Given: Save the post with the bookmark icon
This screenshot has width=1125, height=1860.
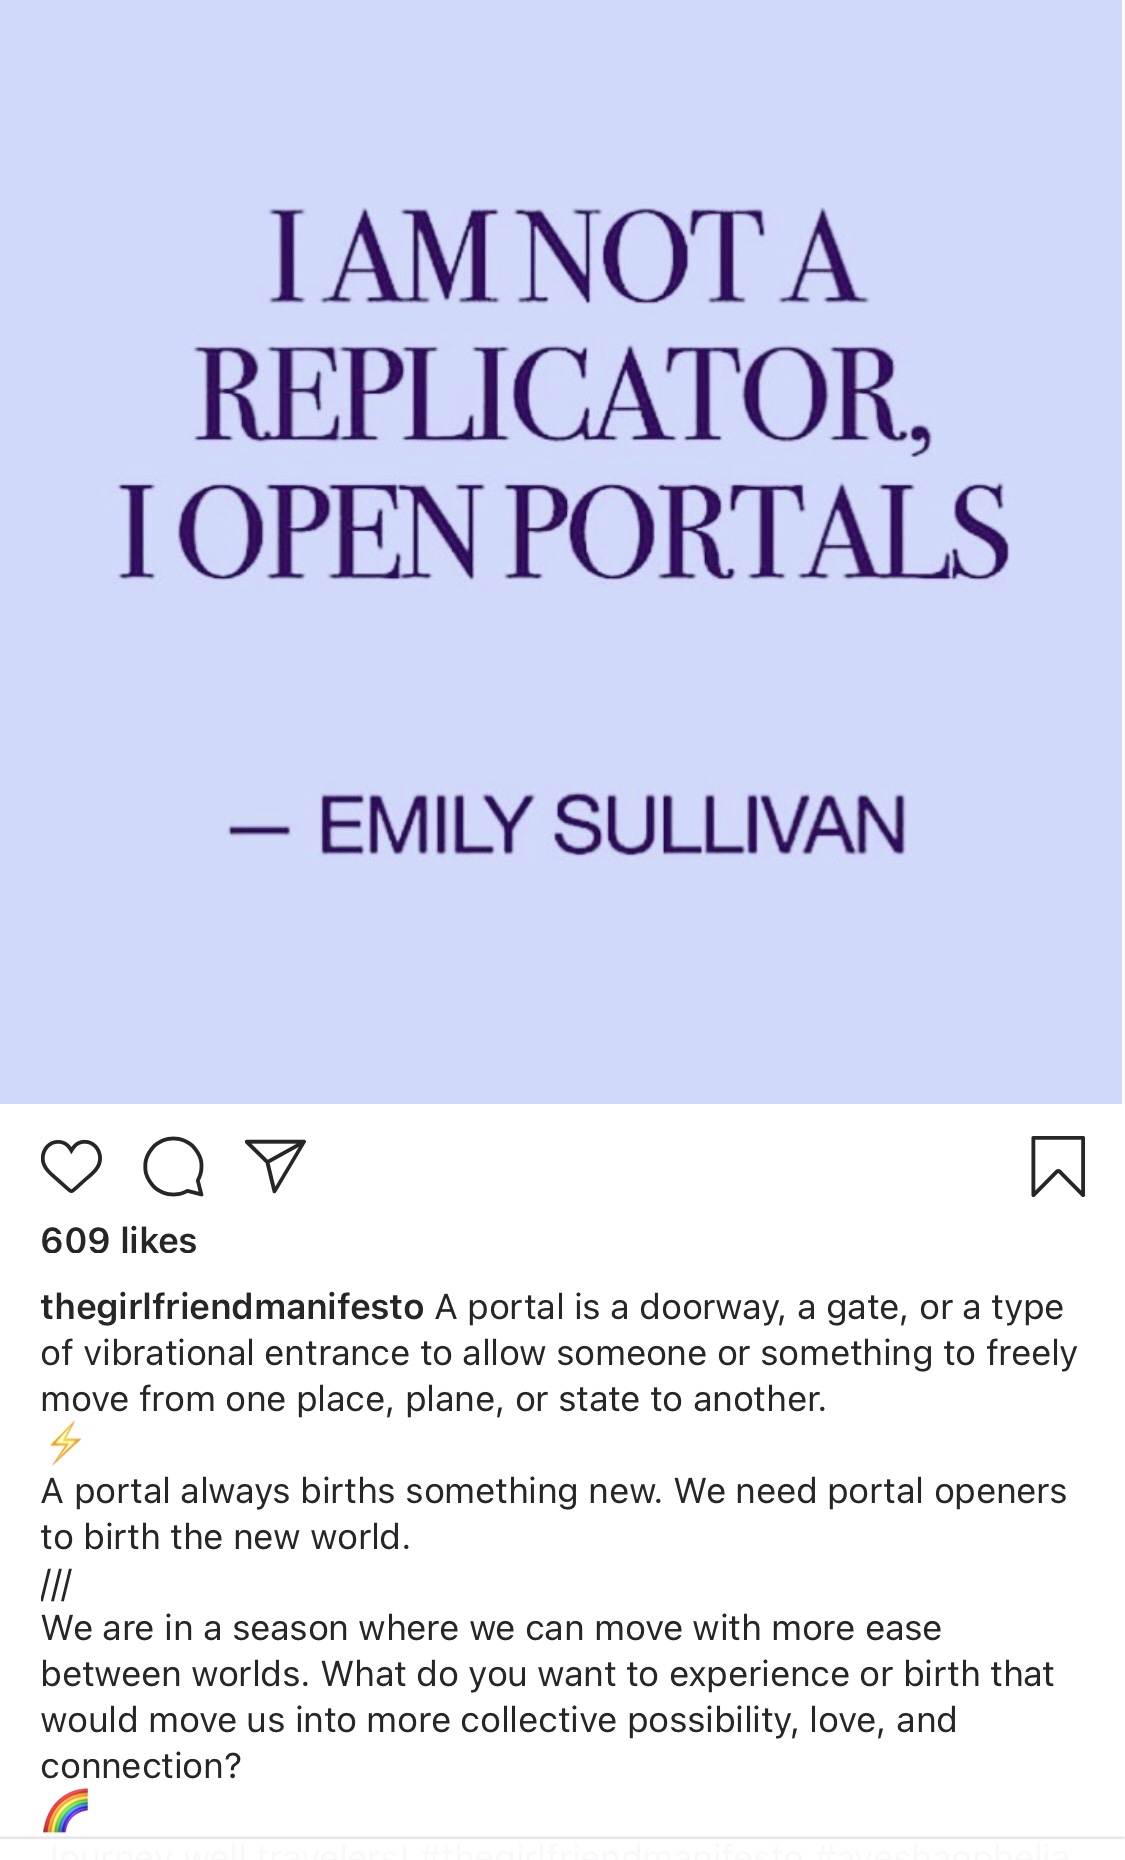Looking at the screenshot, I should (x=1057, y=1166).
